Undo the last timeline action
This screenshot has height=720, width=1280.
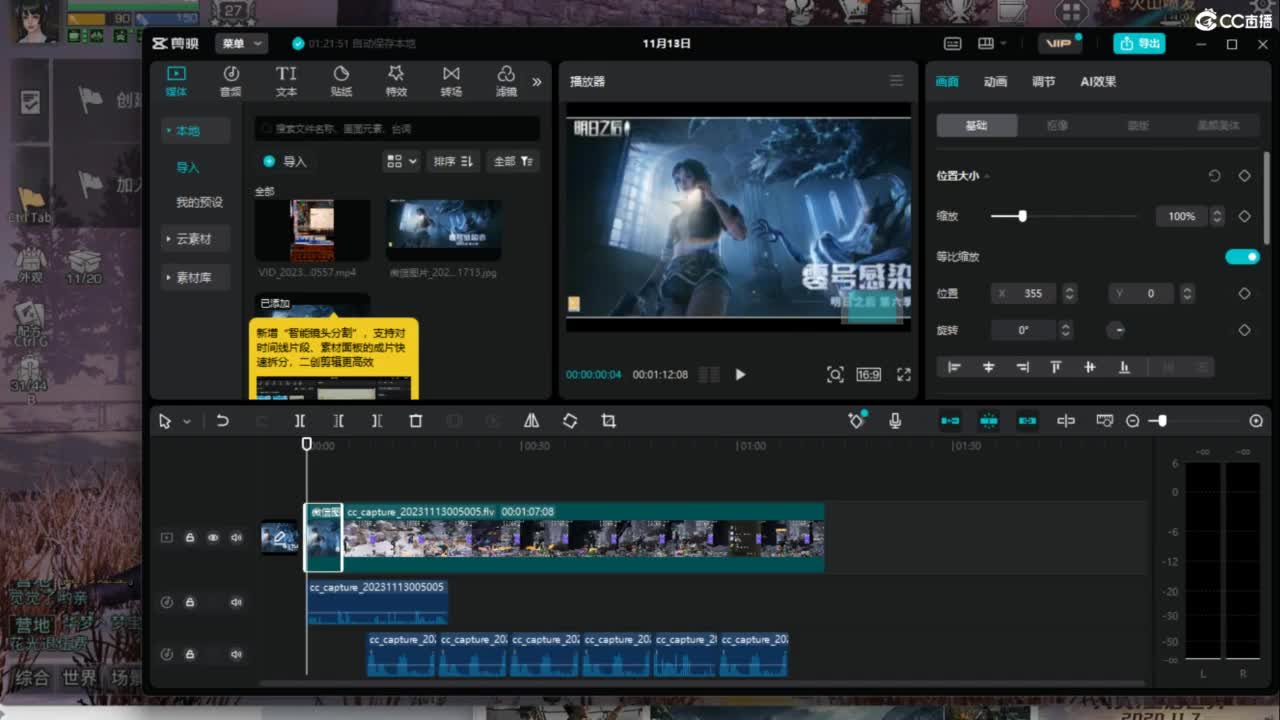click(x=222, y=421)
